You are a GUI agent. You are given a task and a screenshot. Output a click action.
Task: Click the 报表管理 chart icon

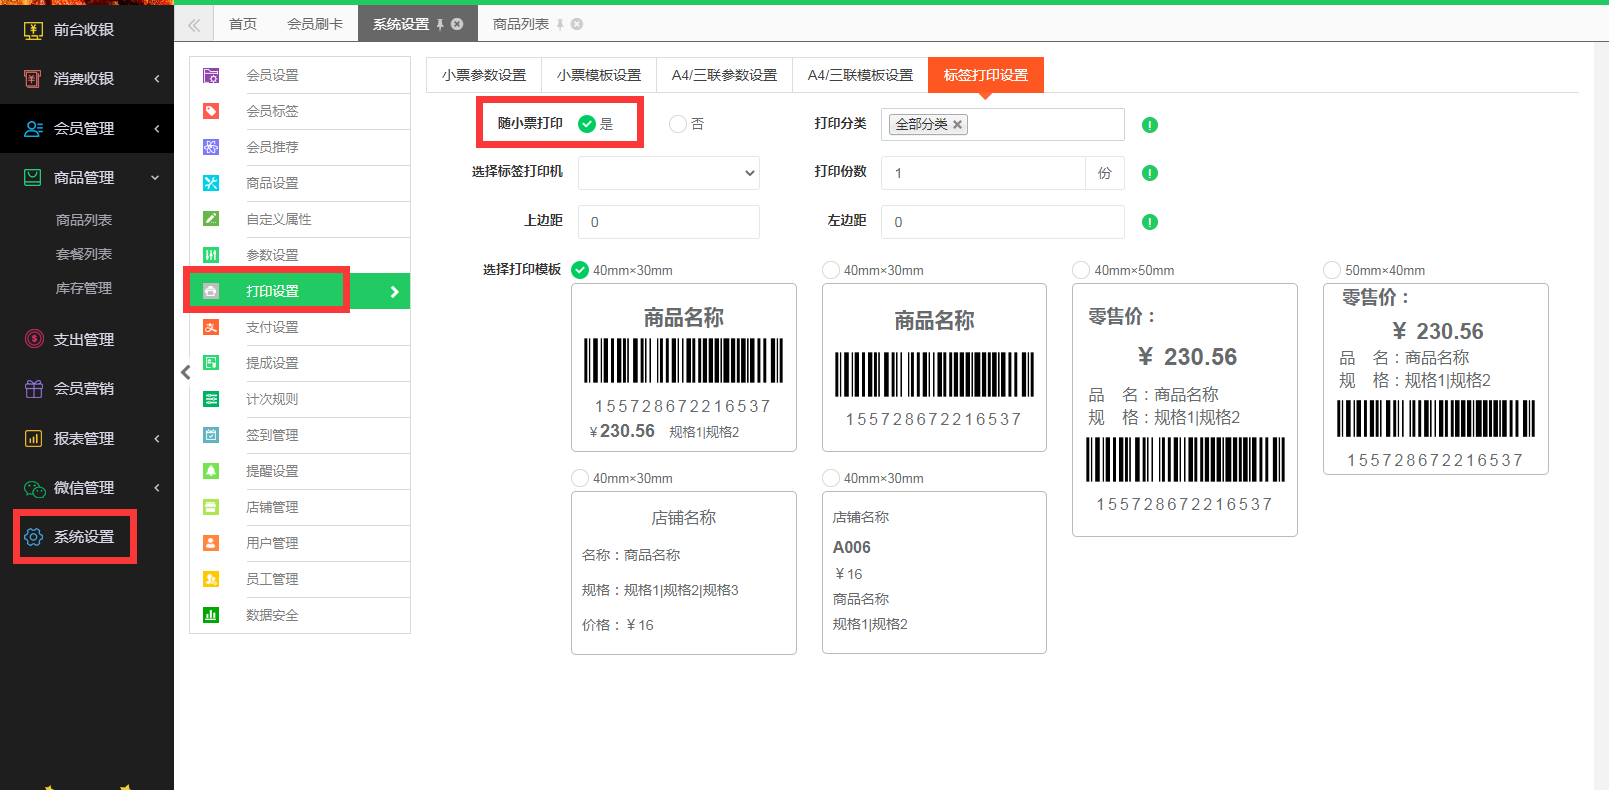(33, 438)
